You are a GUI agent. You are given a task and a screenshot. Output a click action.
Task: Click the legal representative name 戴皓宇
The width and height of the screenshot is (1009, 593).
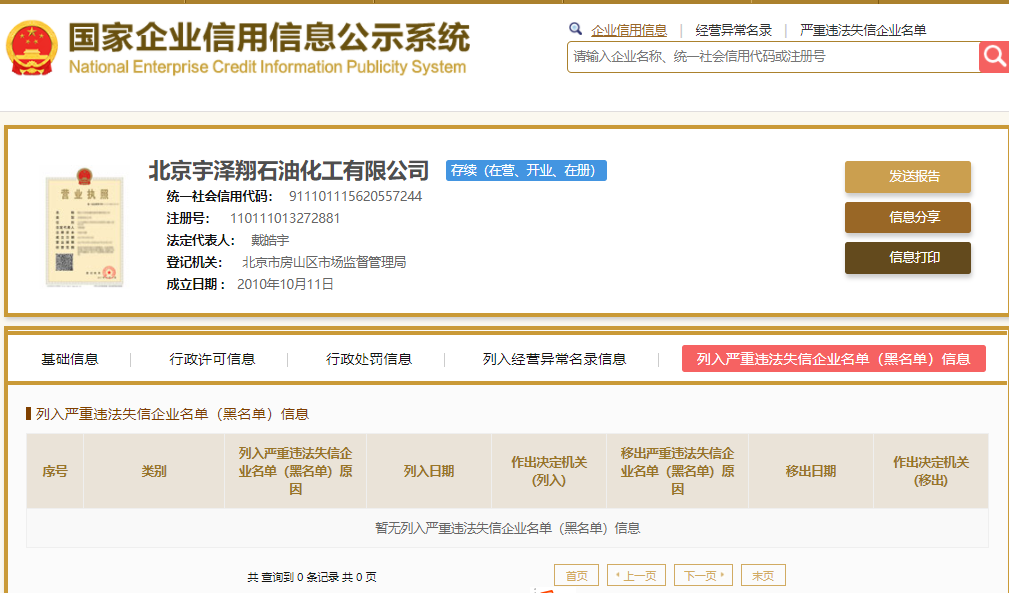click(x=270, y=240)
